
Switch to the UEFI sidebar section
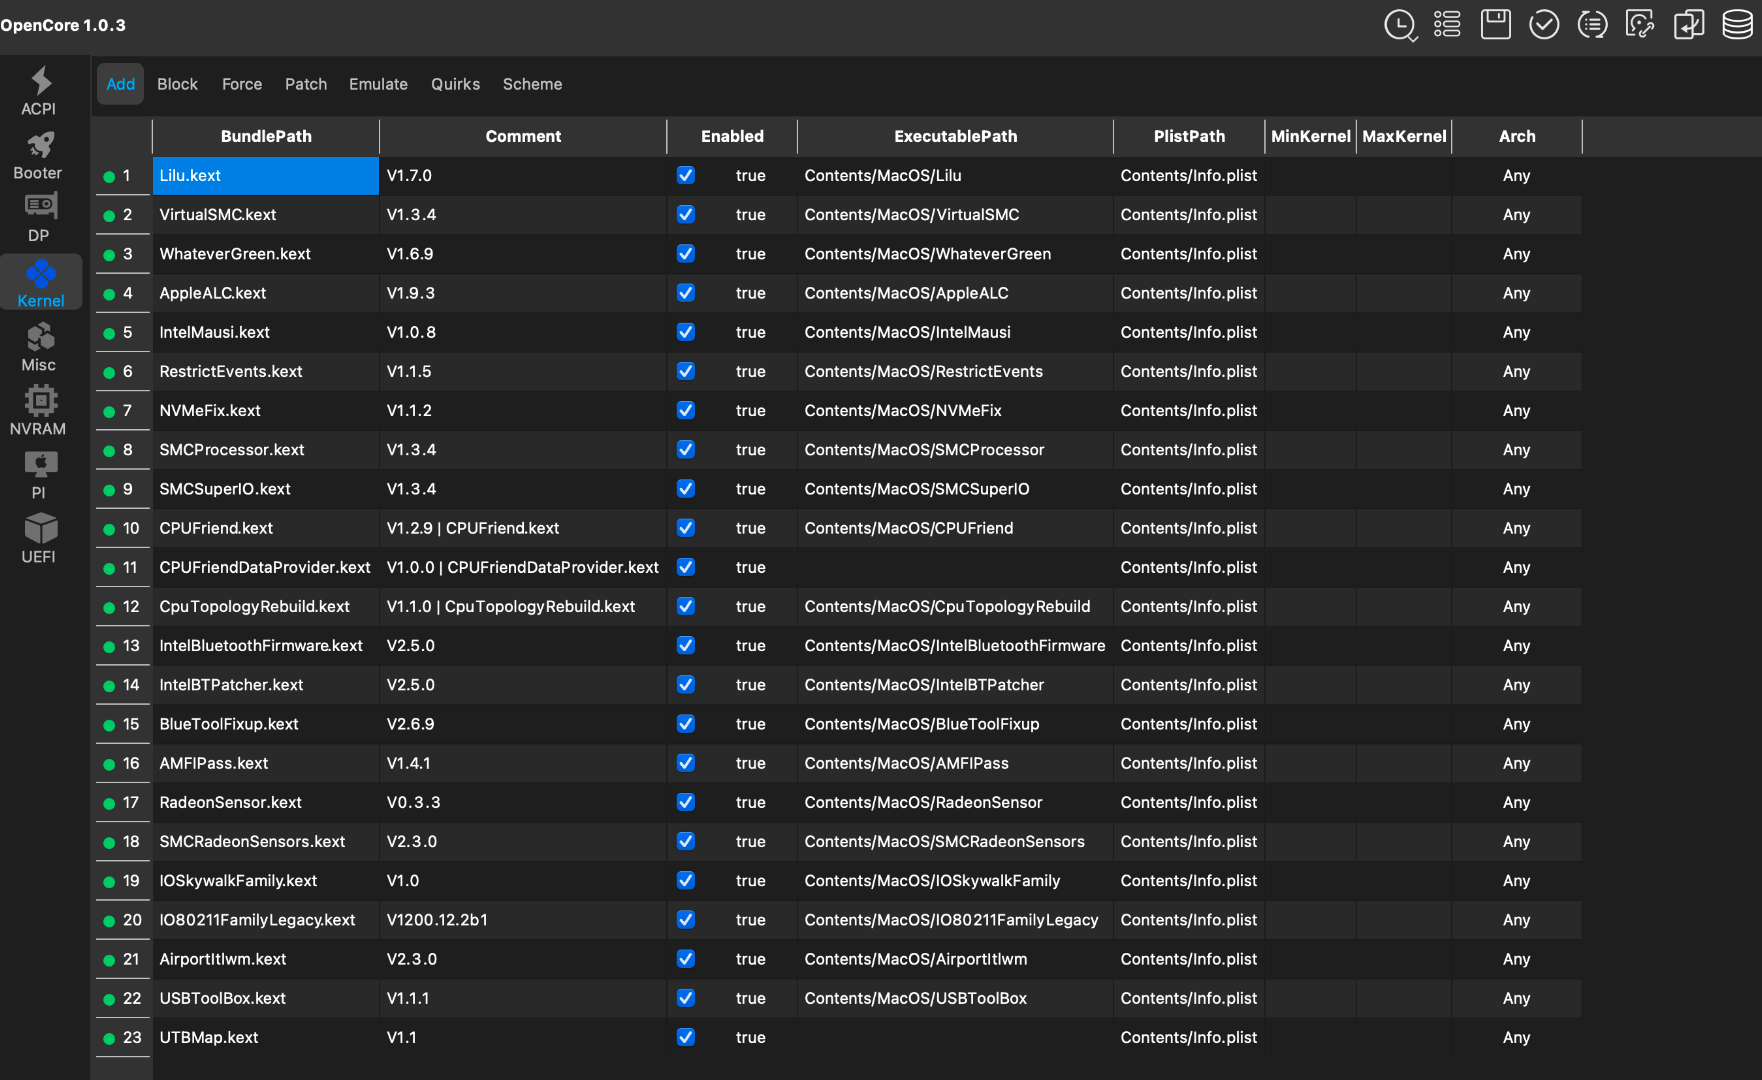point(39,539)
